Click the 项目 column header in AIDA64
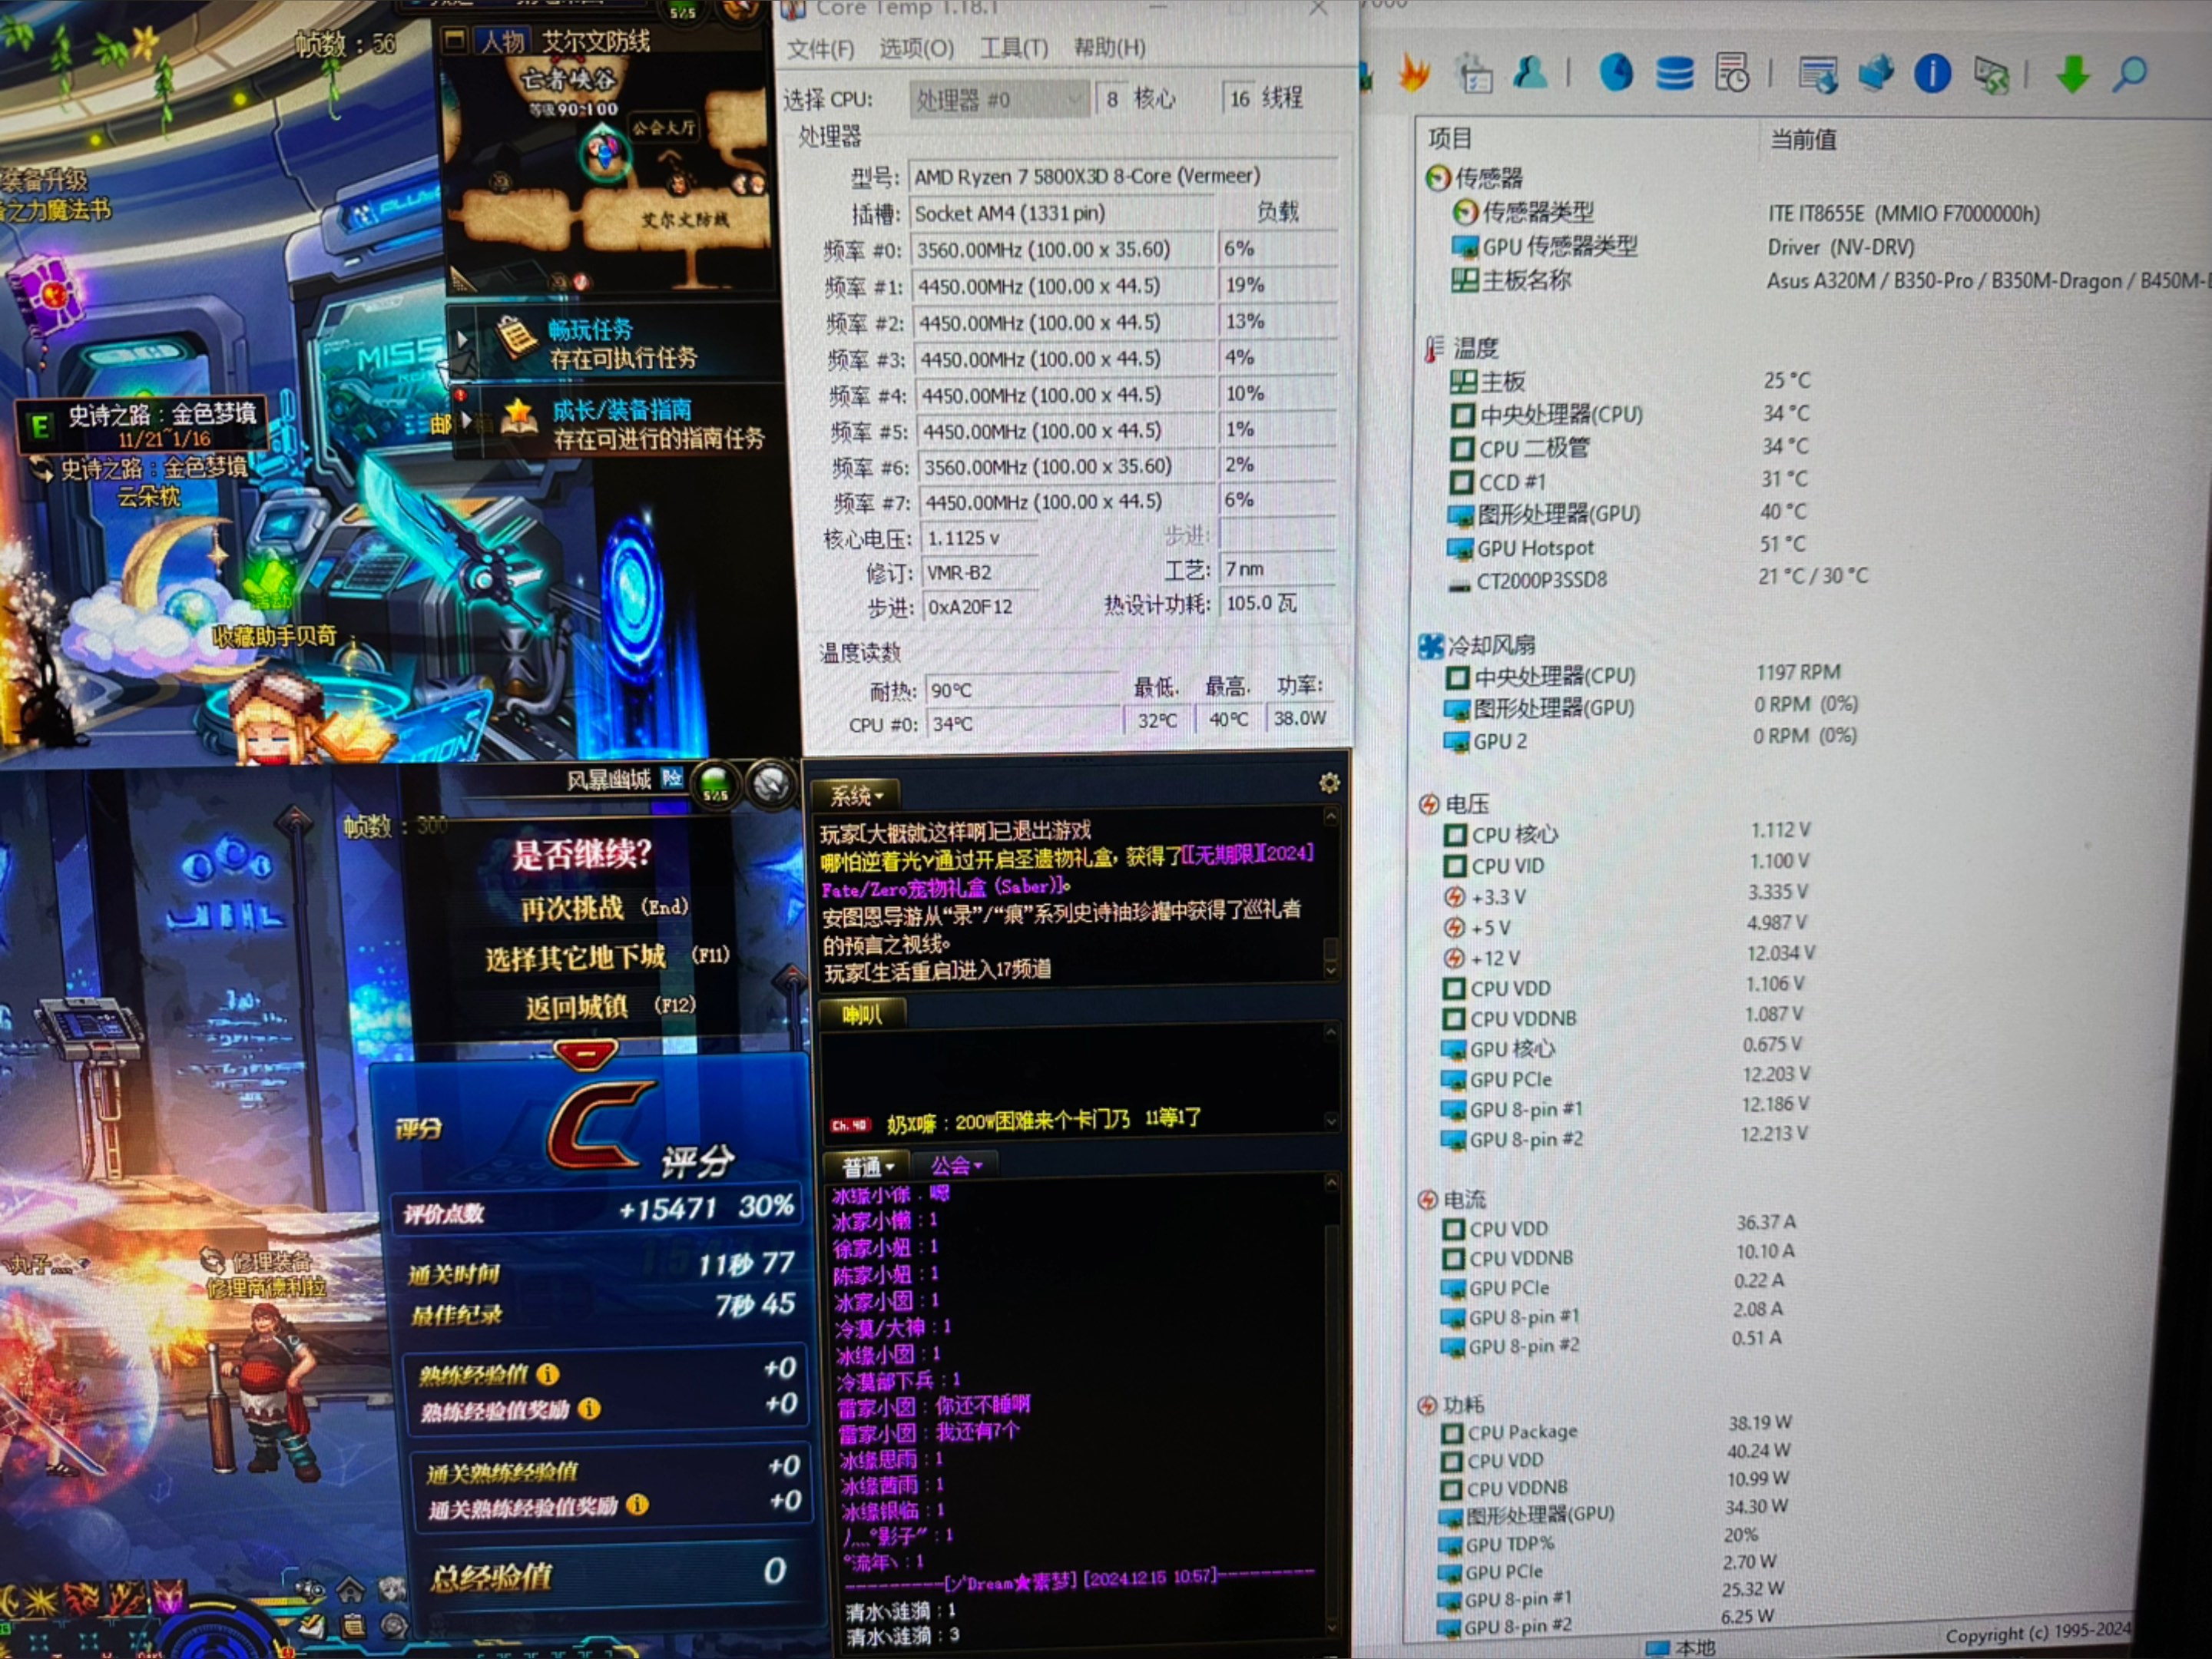The height and width of the screenshot is (1659, 2212). tap(1450, 138)
